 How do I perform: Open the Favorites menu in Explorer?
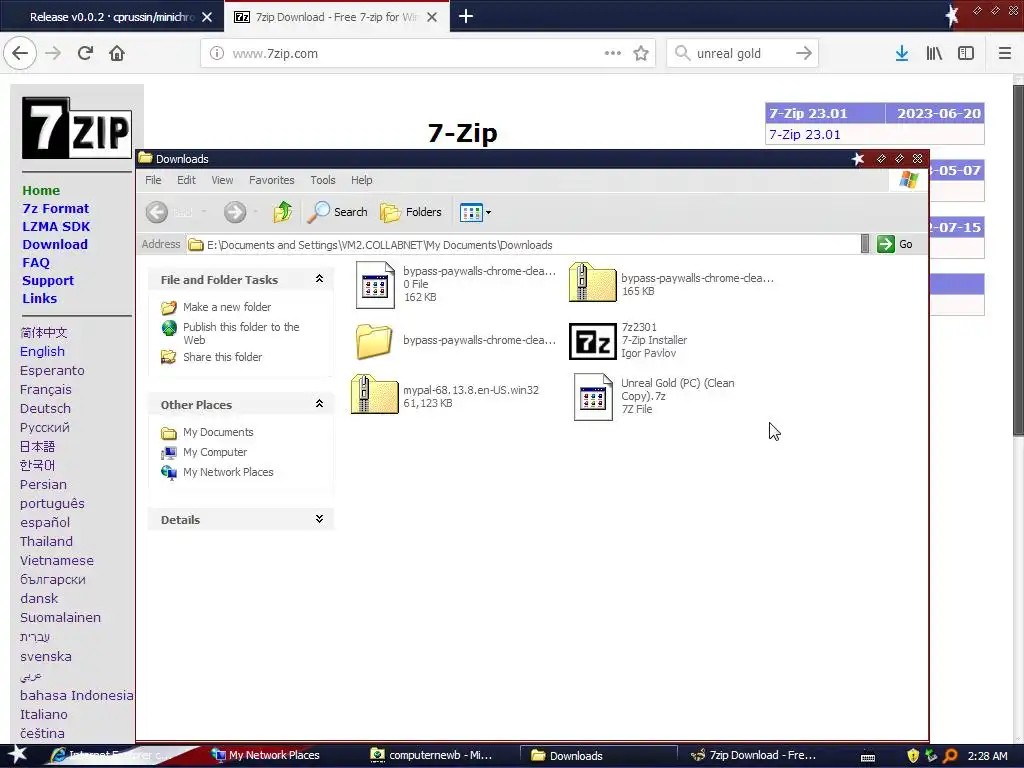click(272, 180)
